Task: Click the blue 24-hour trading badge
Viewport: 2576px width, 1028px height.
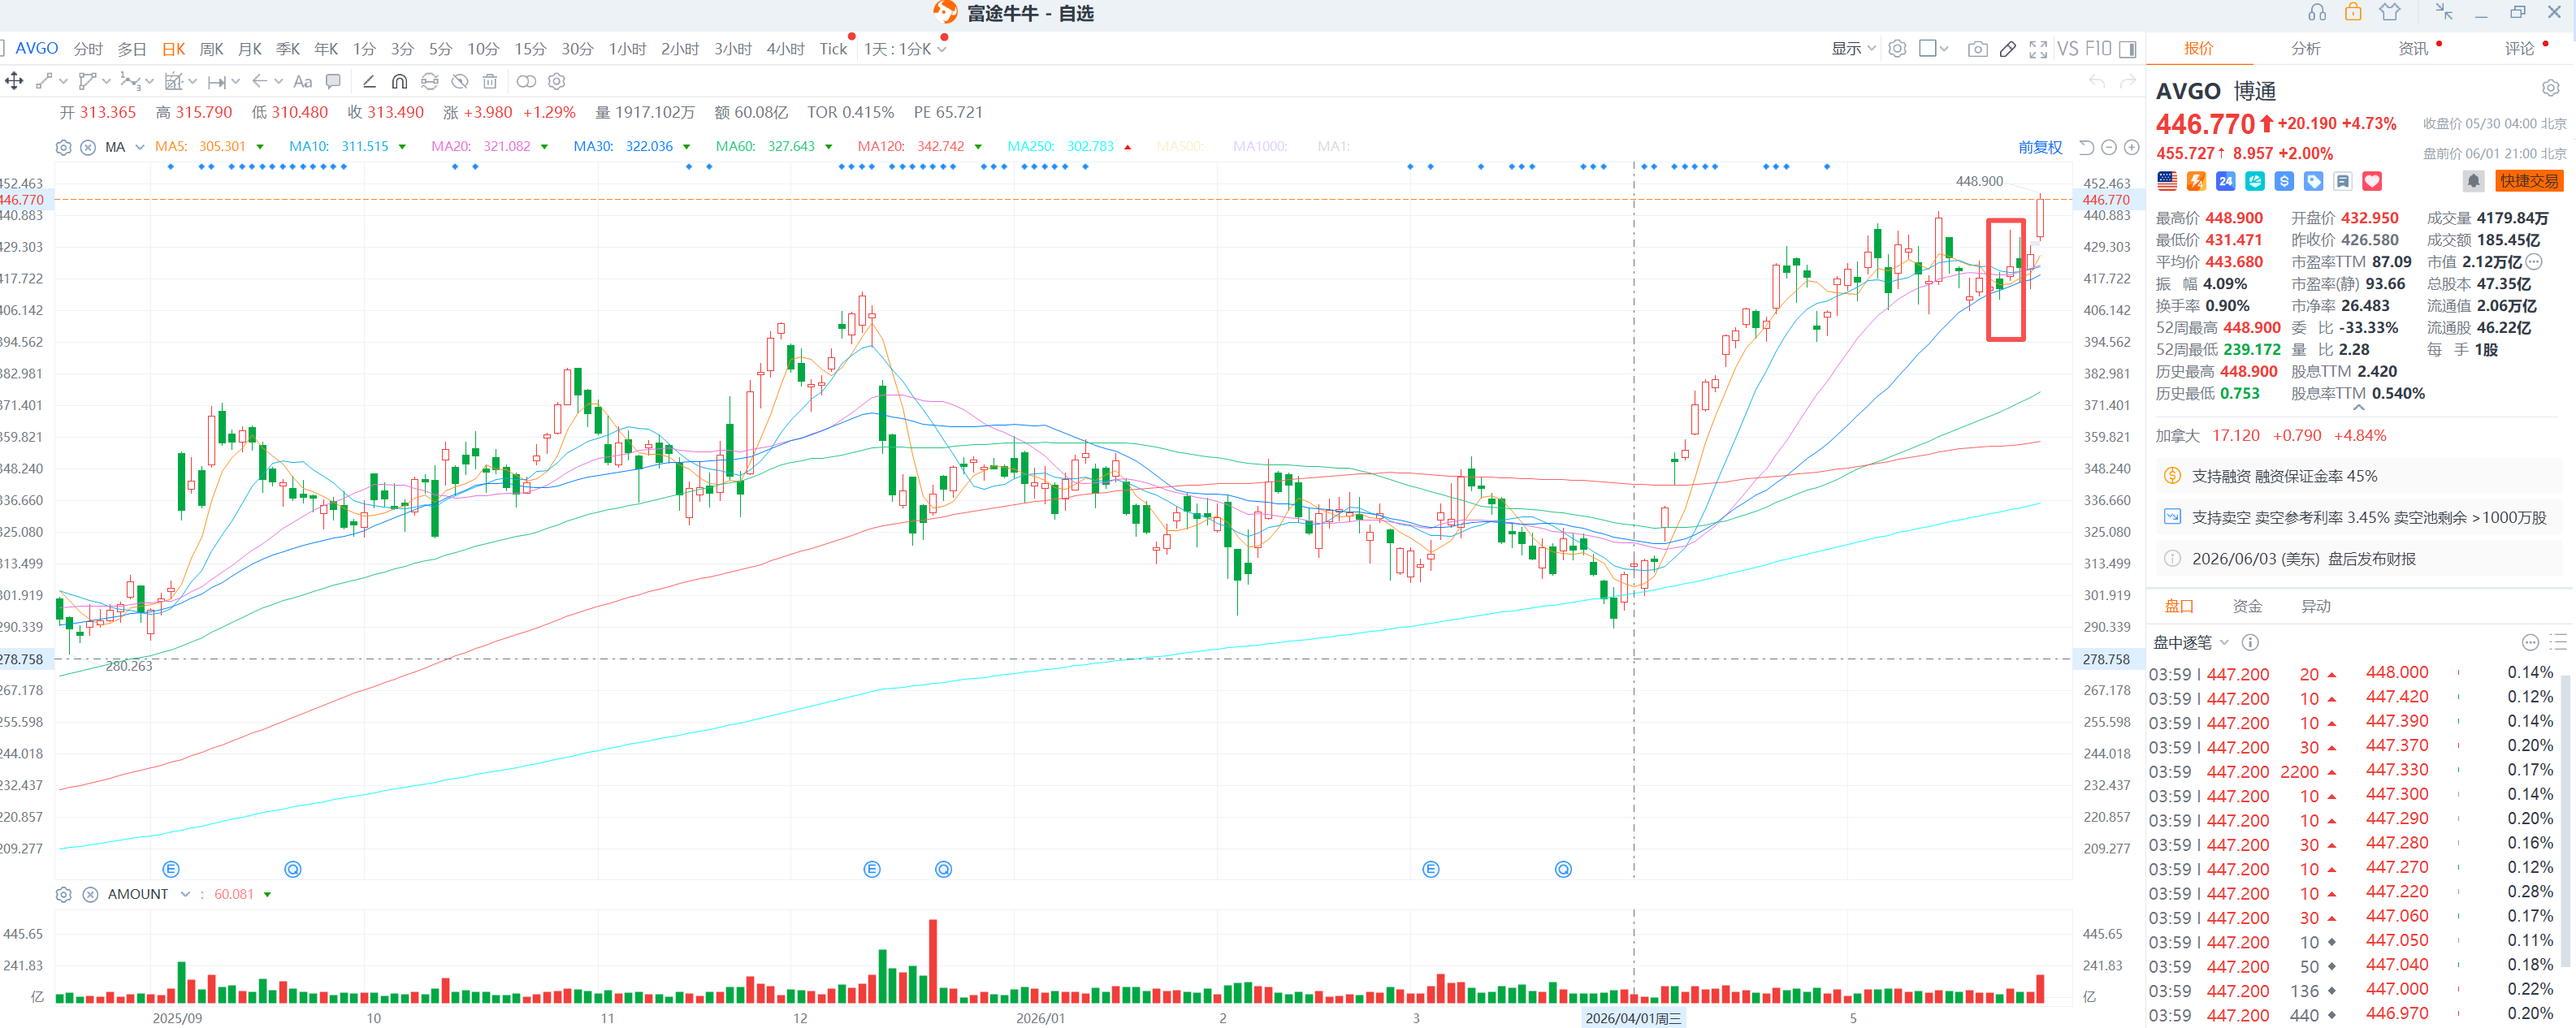Action: [2226, 181]
